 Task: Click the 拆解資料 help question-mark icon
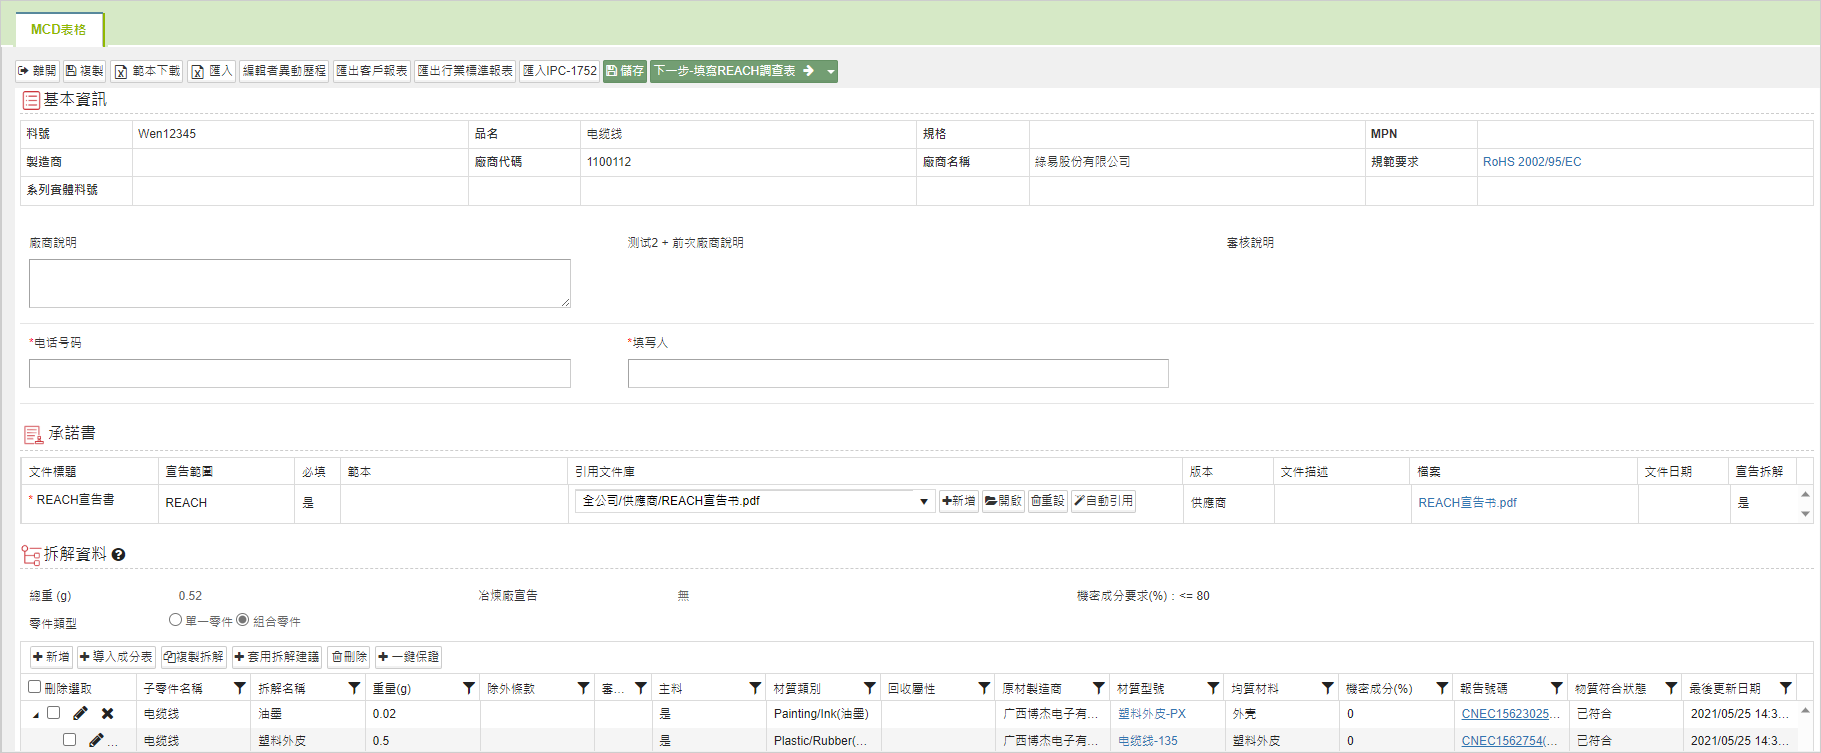point(118,555)
